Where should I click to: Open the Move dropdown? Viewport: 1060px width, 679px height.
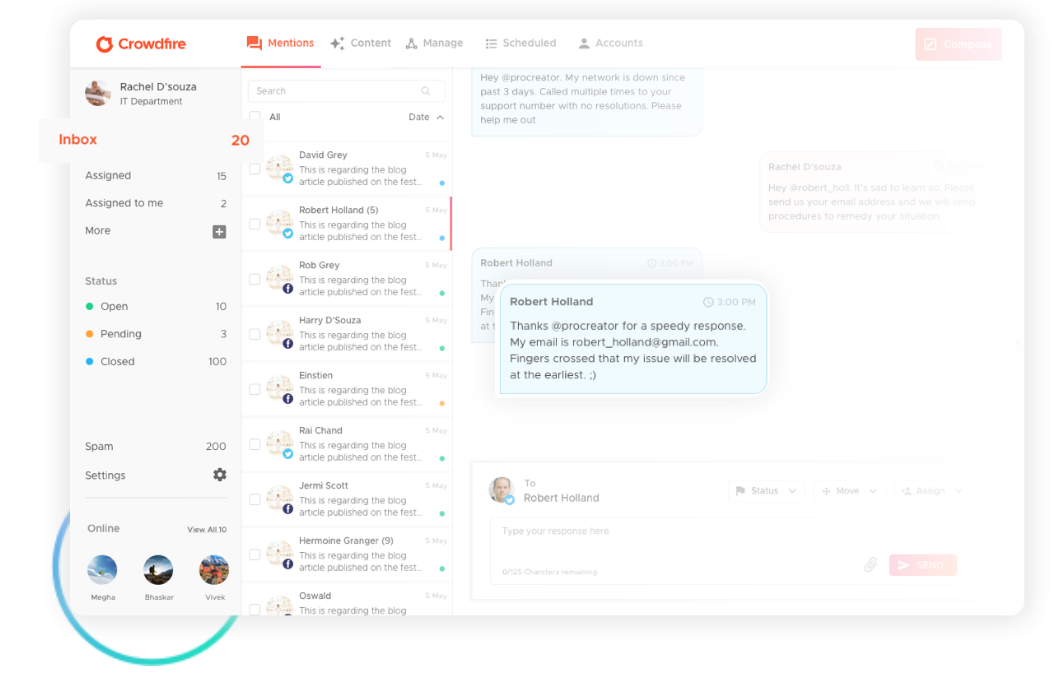point(849,491)
